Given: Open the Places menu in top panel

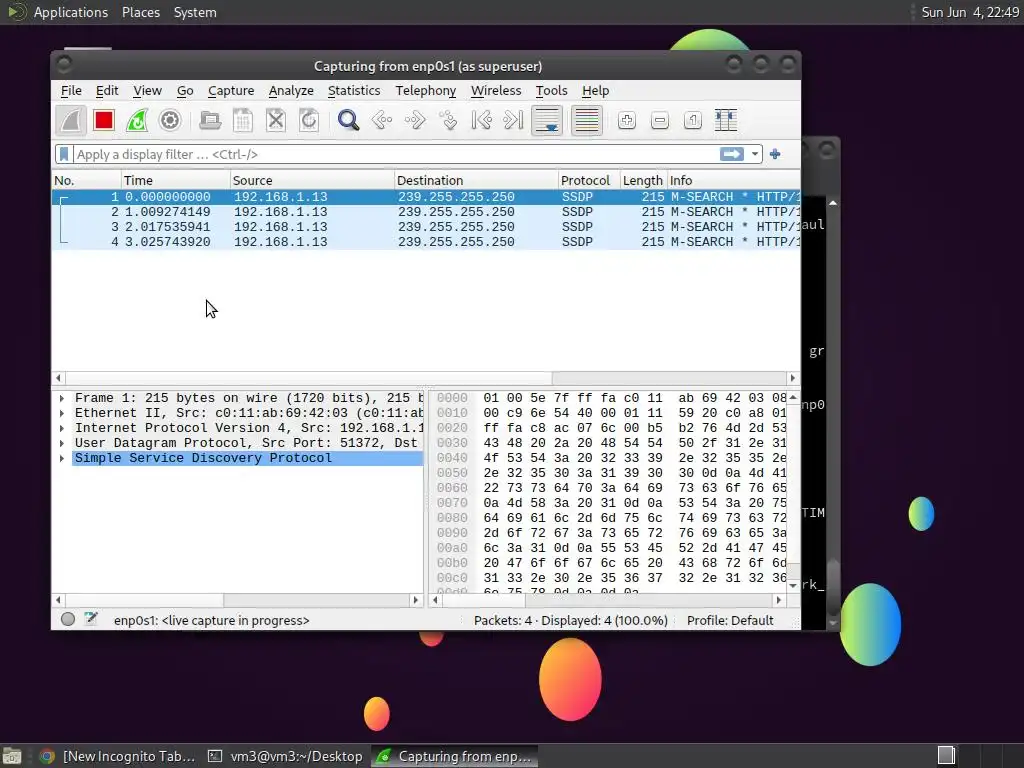Looking at the screenshot, I should pos(141,12).
